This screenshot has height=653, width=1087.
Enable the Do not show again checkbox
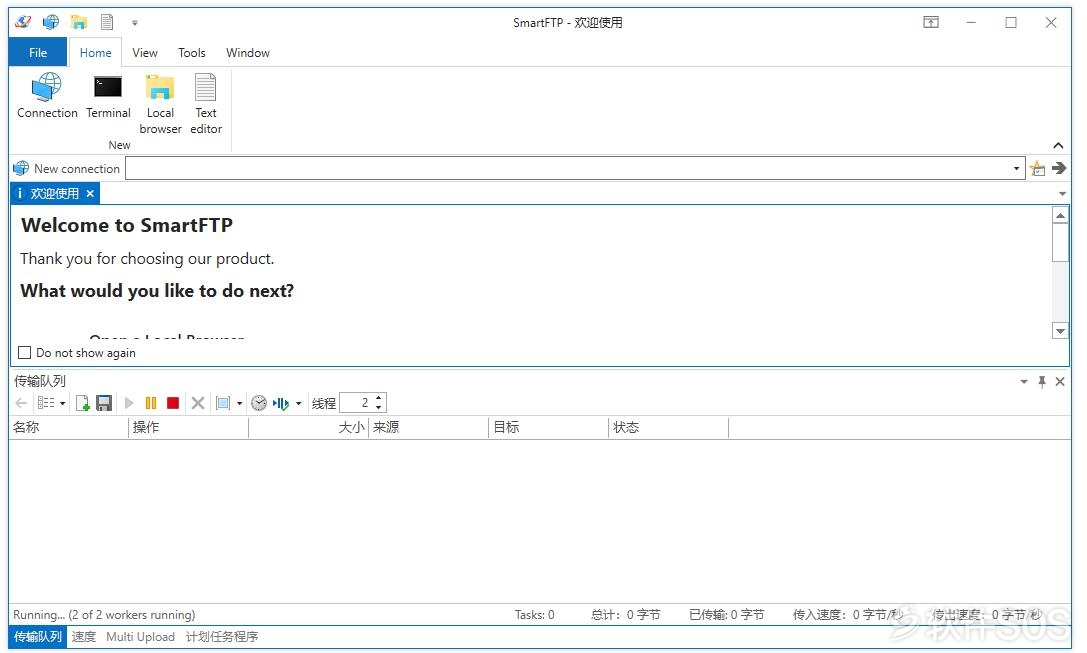[x=24, y=353]
